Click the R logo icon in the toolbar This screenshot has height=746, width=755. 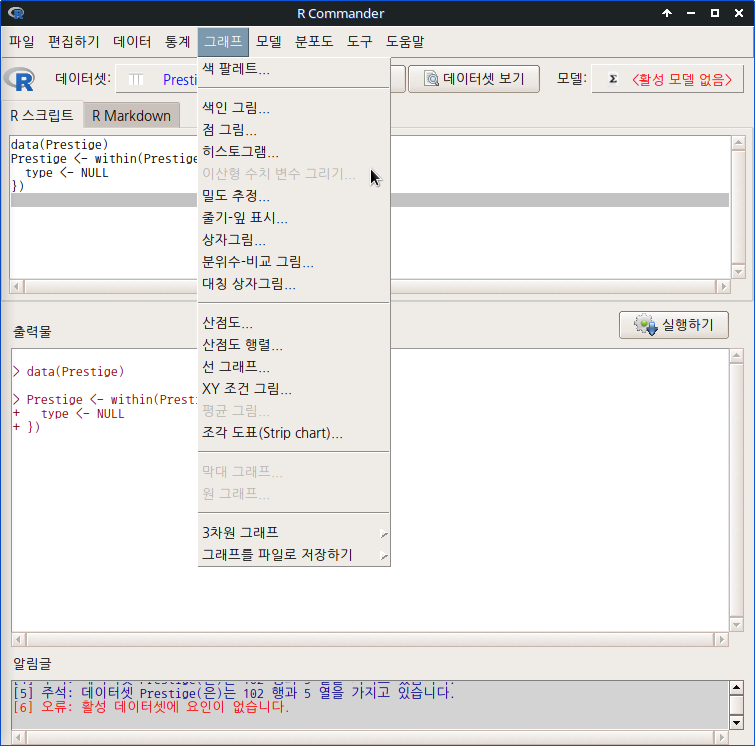coord(19,79)
